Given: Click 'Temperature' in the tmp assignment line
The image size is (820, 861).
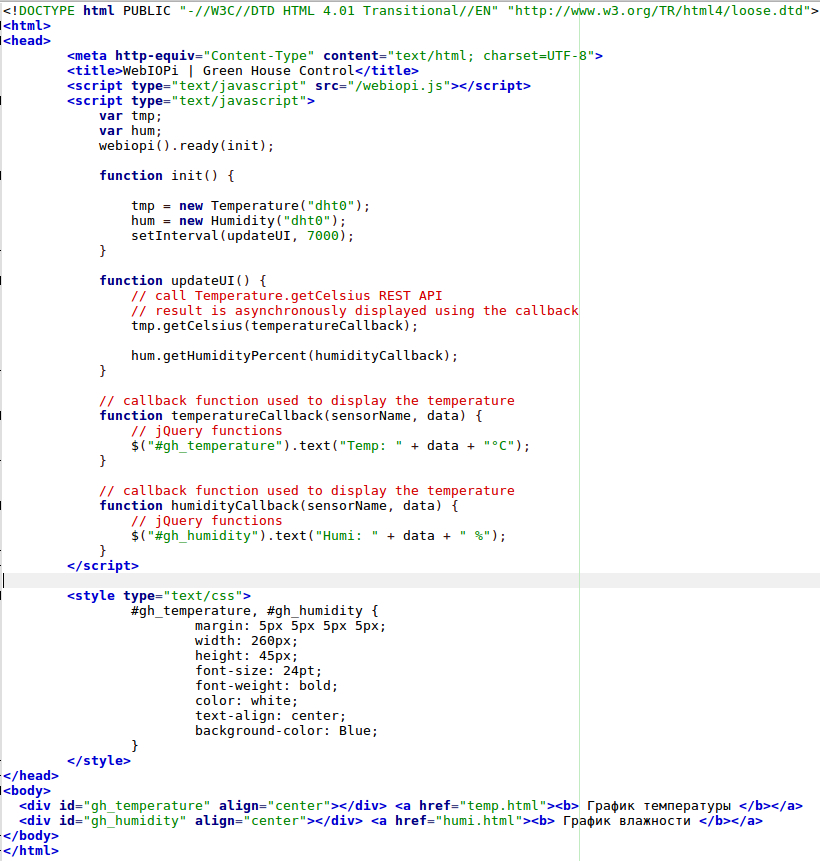Looking at the screenshot, I should coord(255,206).
